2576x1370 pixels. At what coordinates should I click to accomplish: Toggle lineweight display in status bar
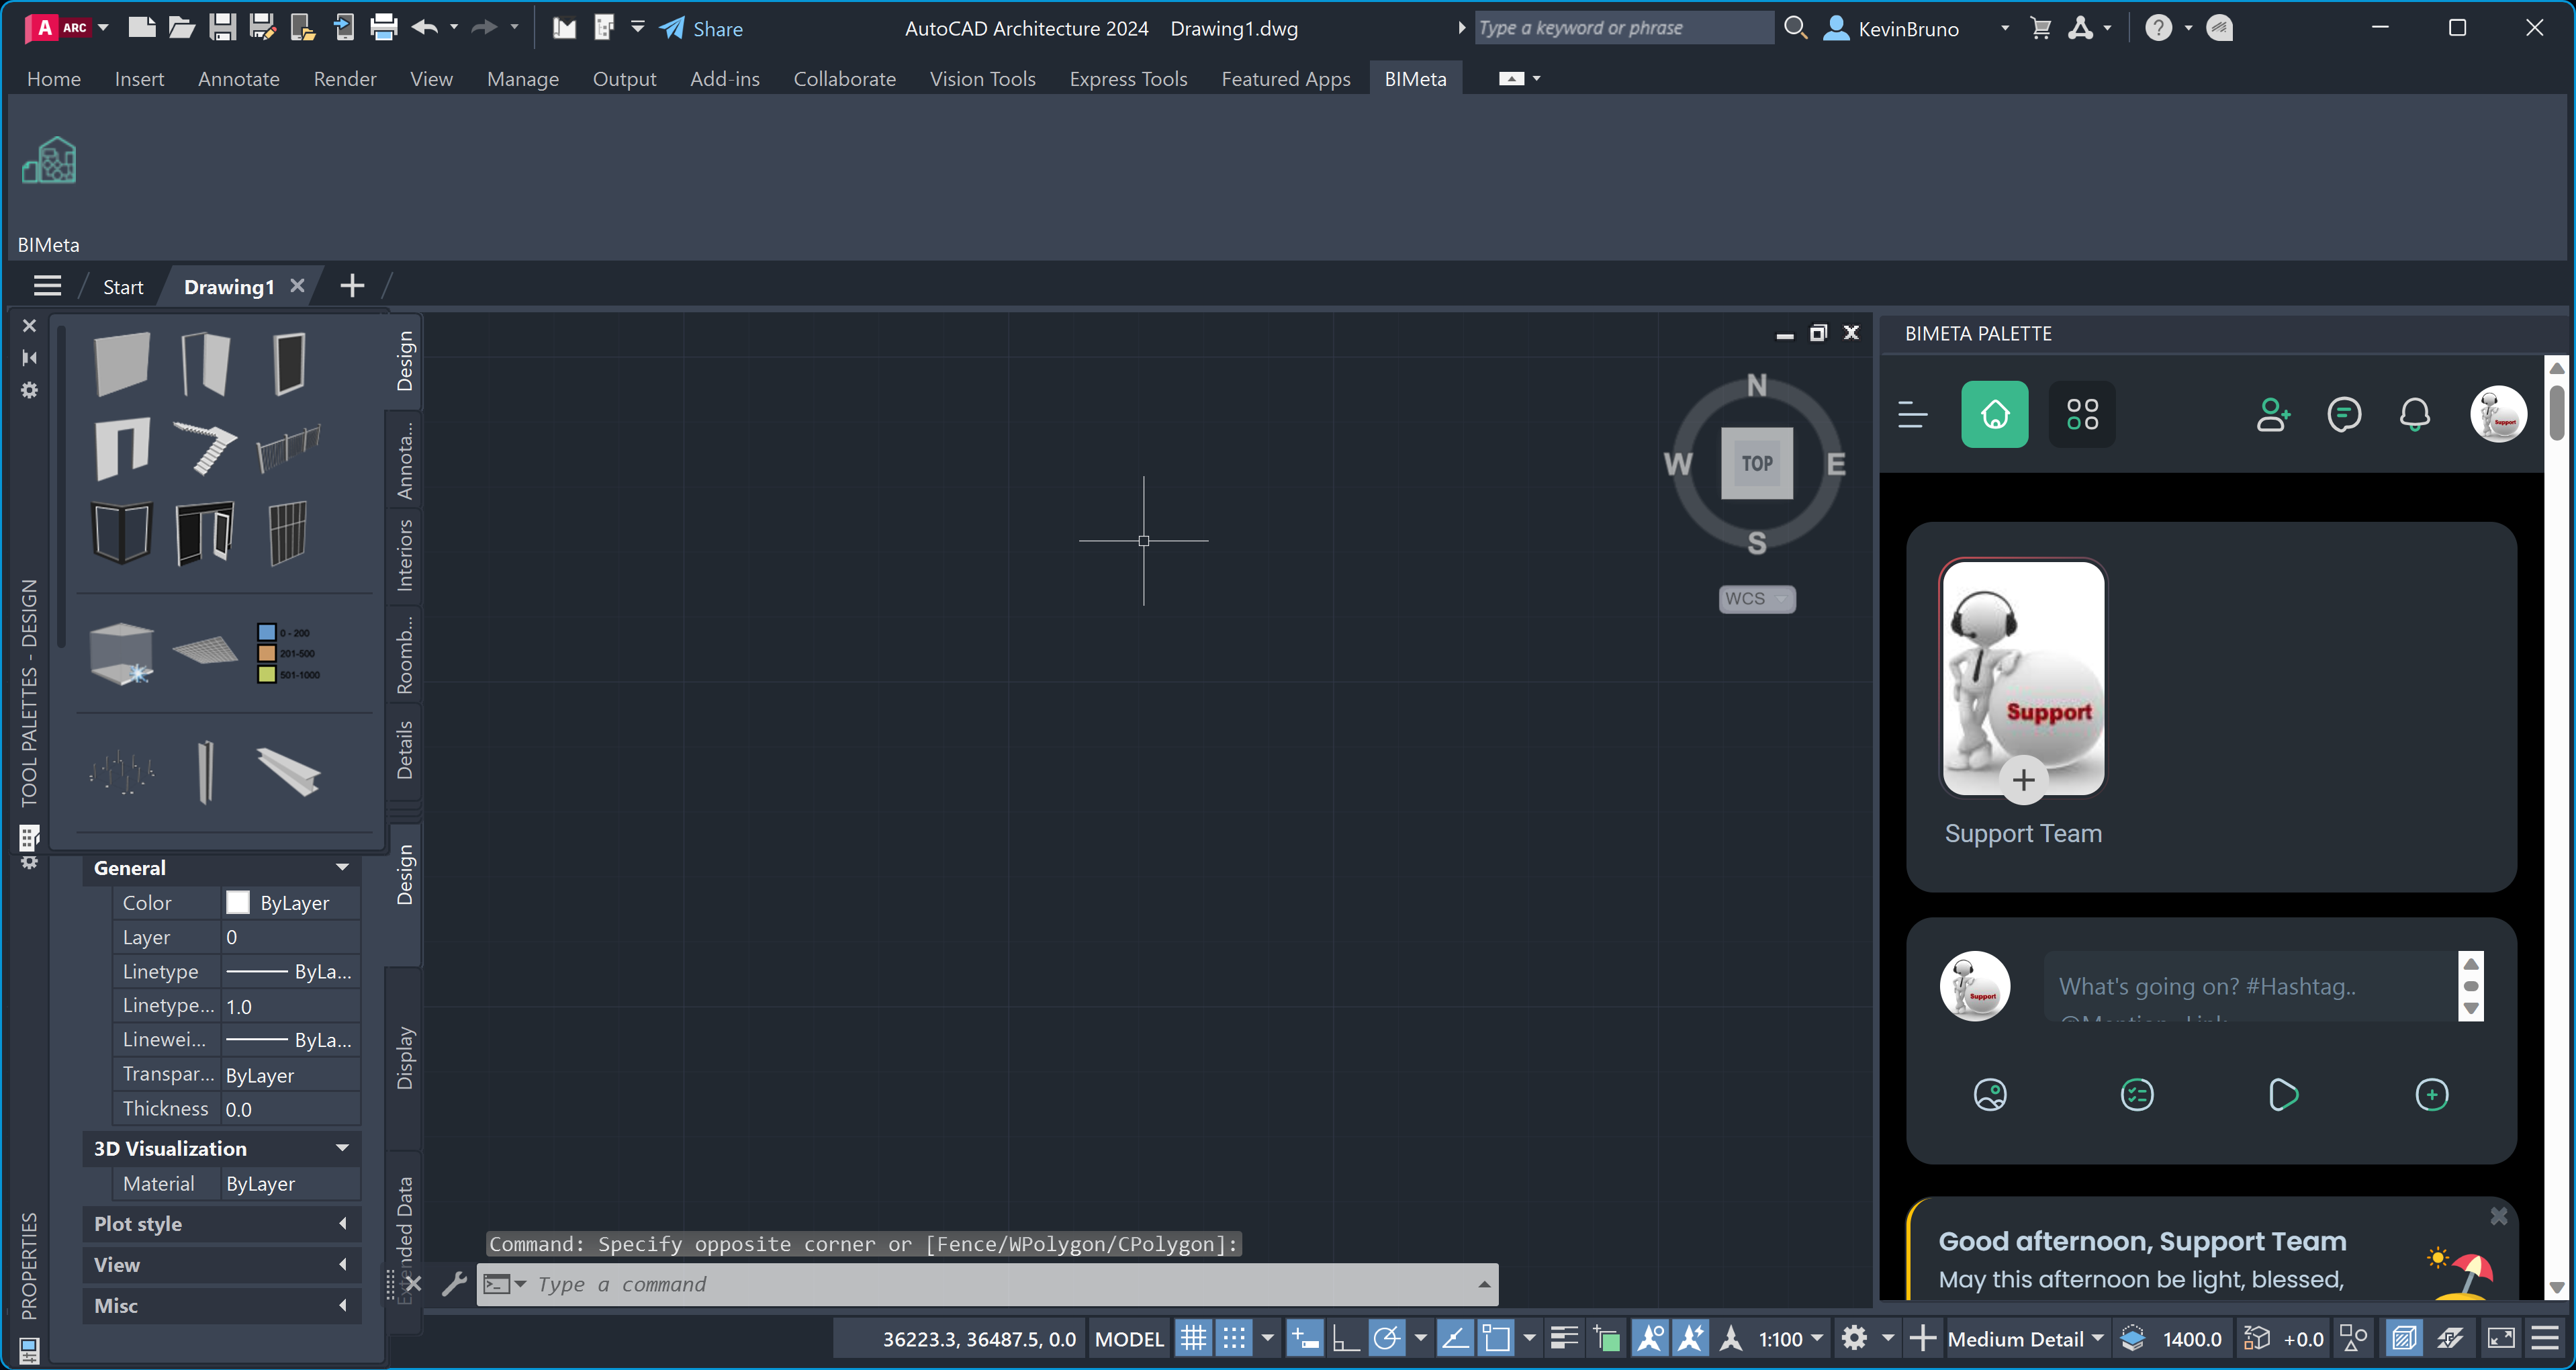click(1565, 1339)
